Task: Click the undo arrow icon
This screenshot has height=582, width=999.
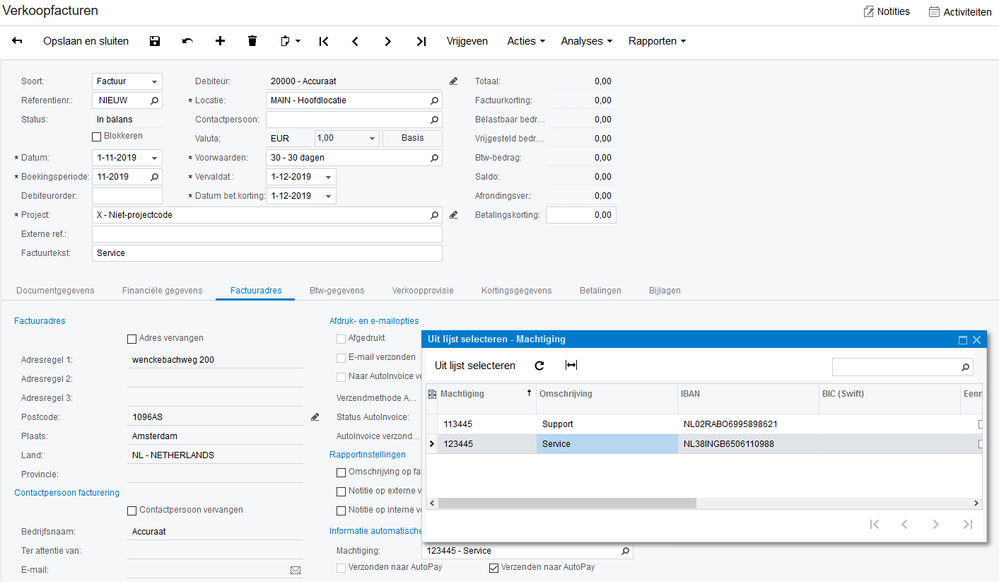Action: point(187,41)
